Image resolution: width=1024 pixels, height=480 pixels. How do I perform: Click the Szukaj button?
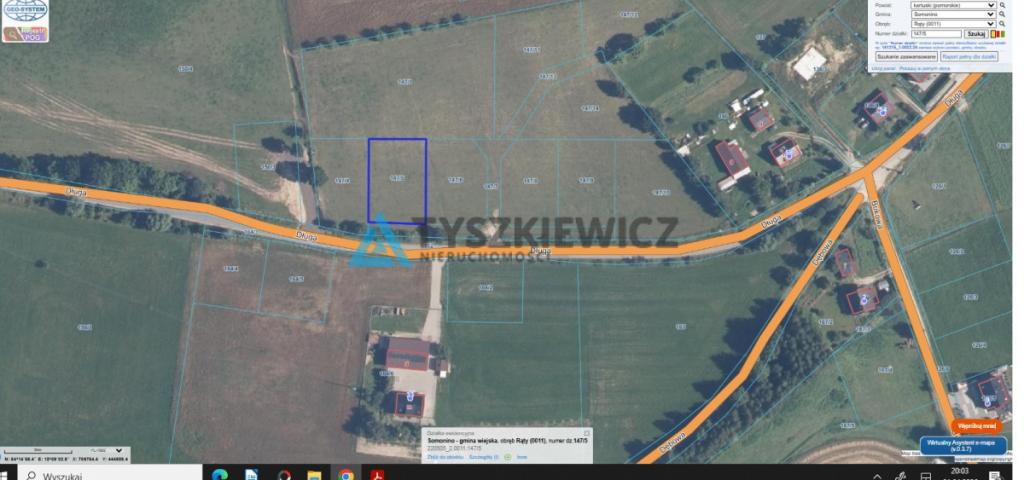[976, 34]
